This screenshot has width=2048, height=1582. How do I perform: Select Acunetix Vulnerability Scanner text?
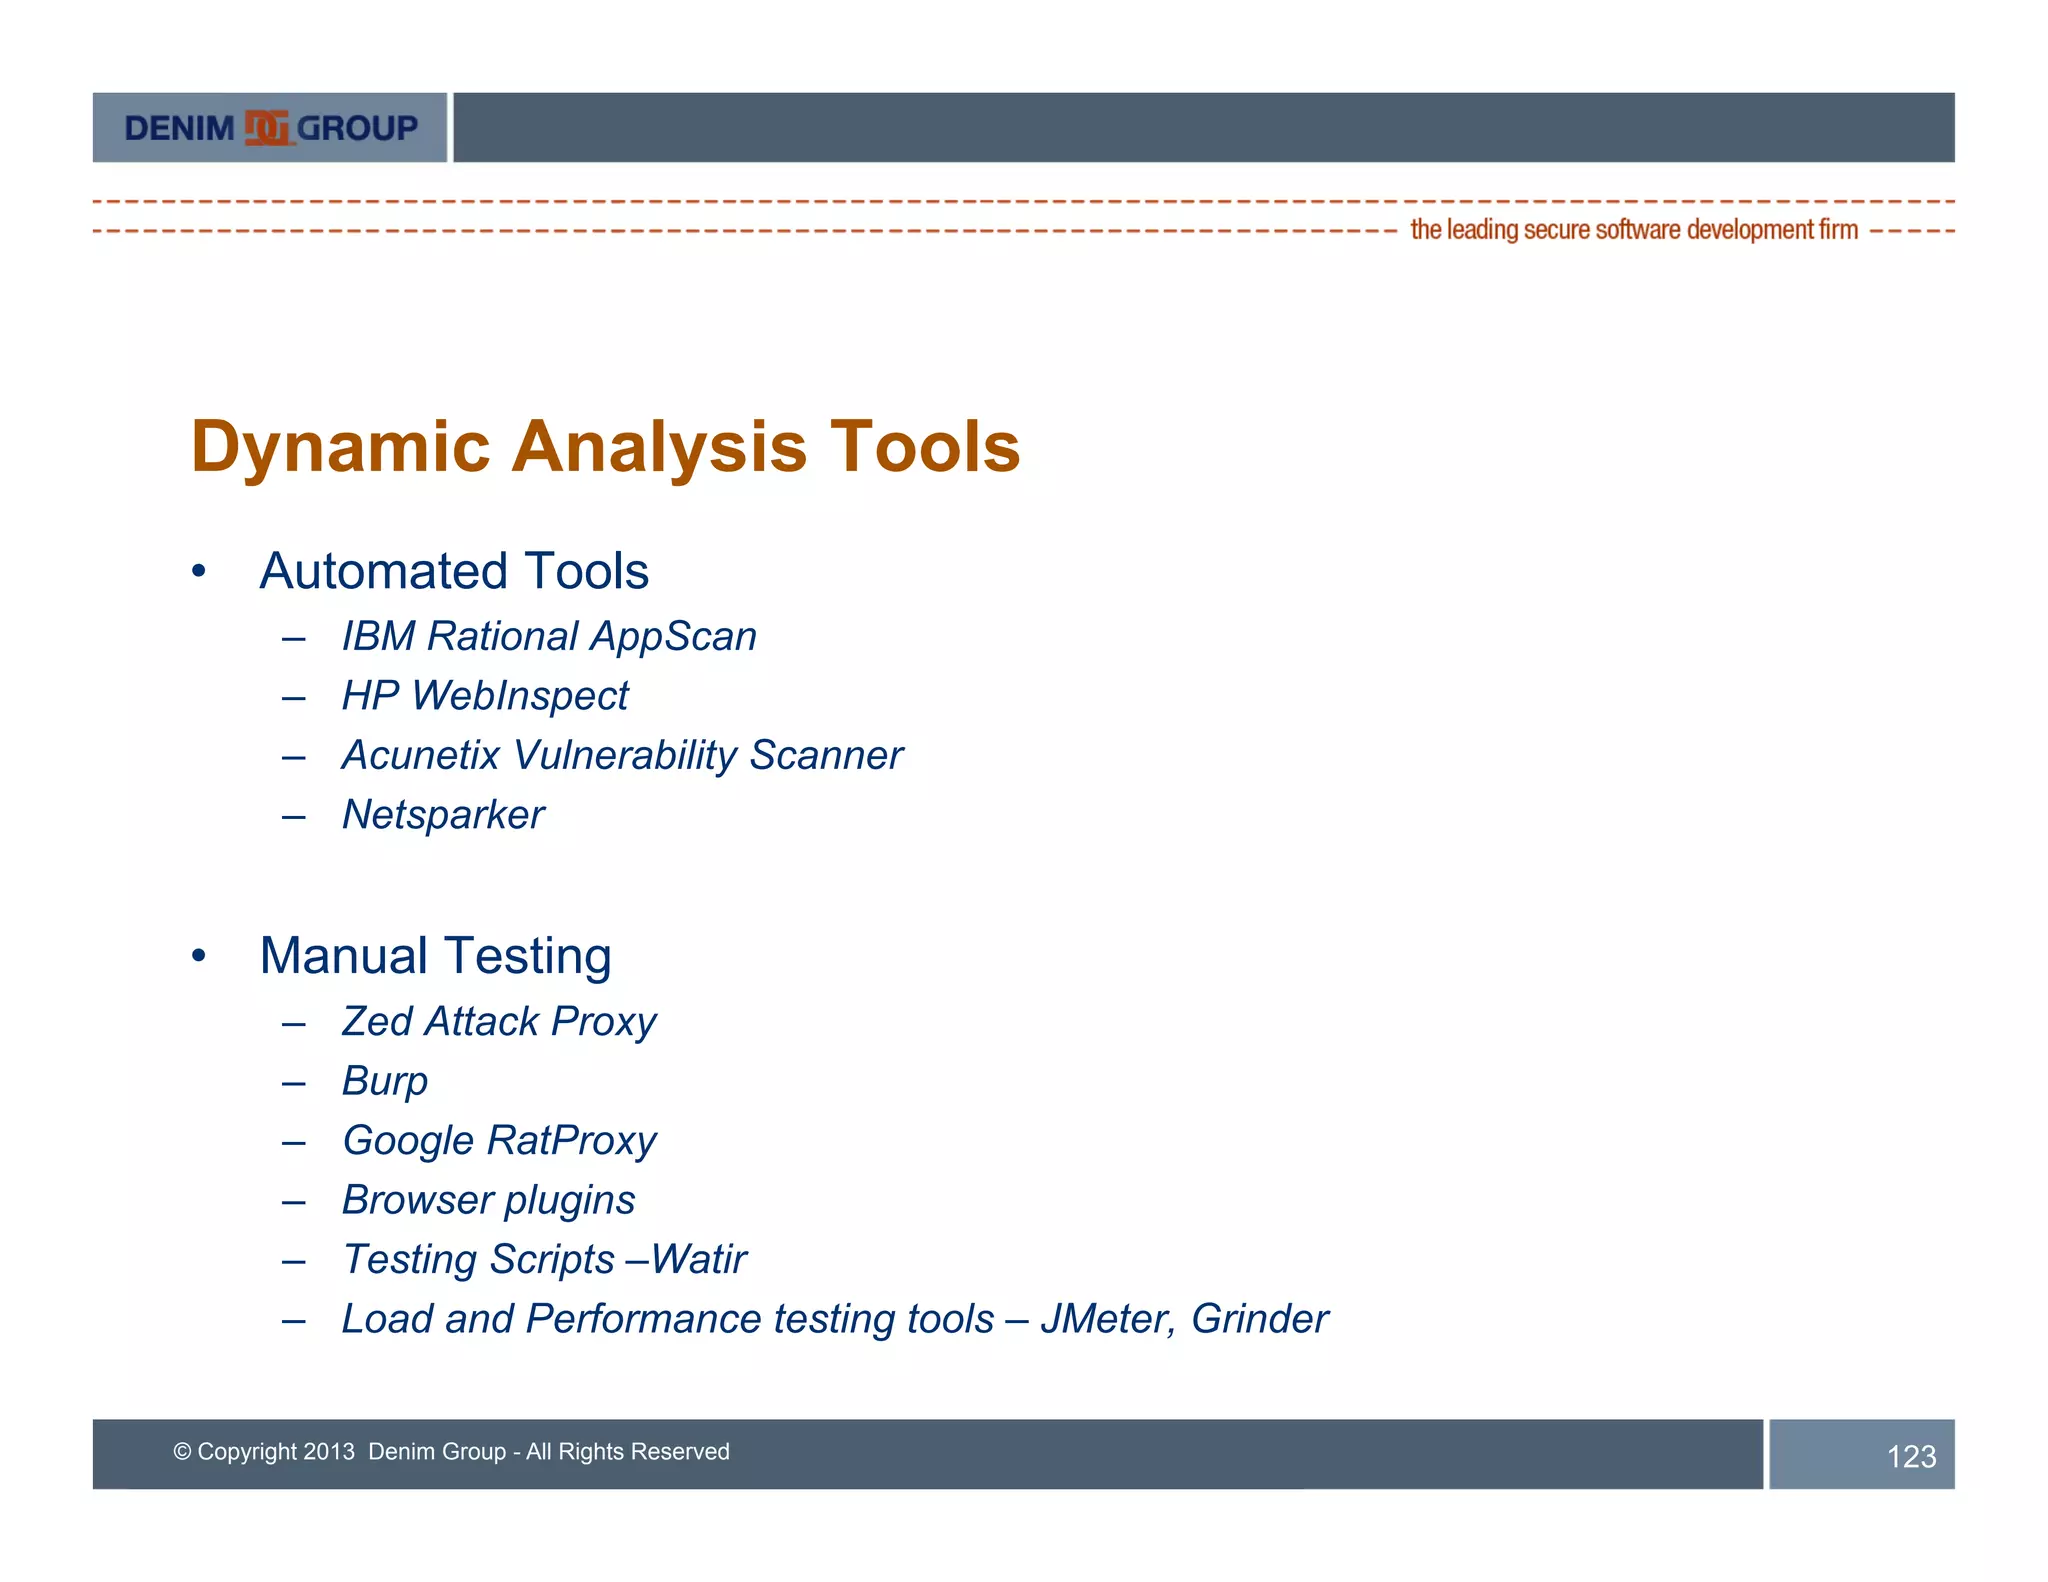click(x=622, y=755)
